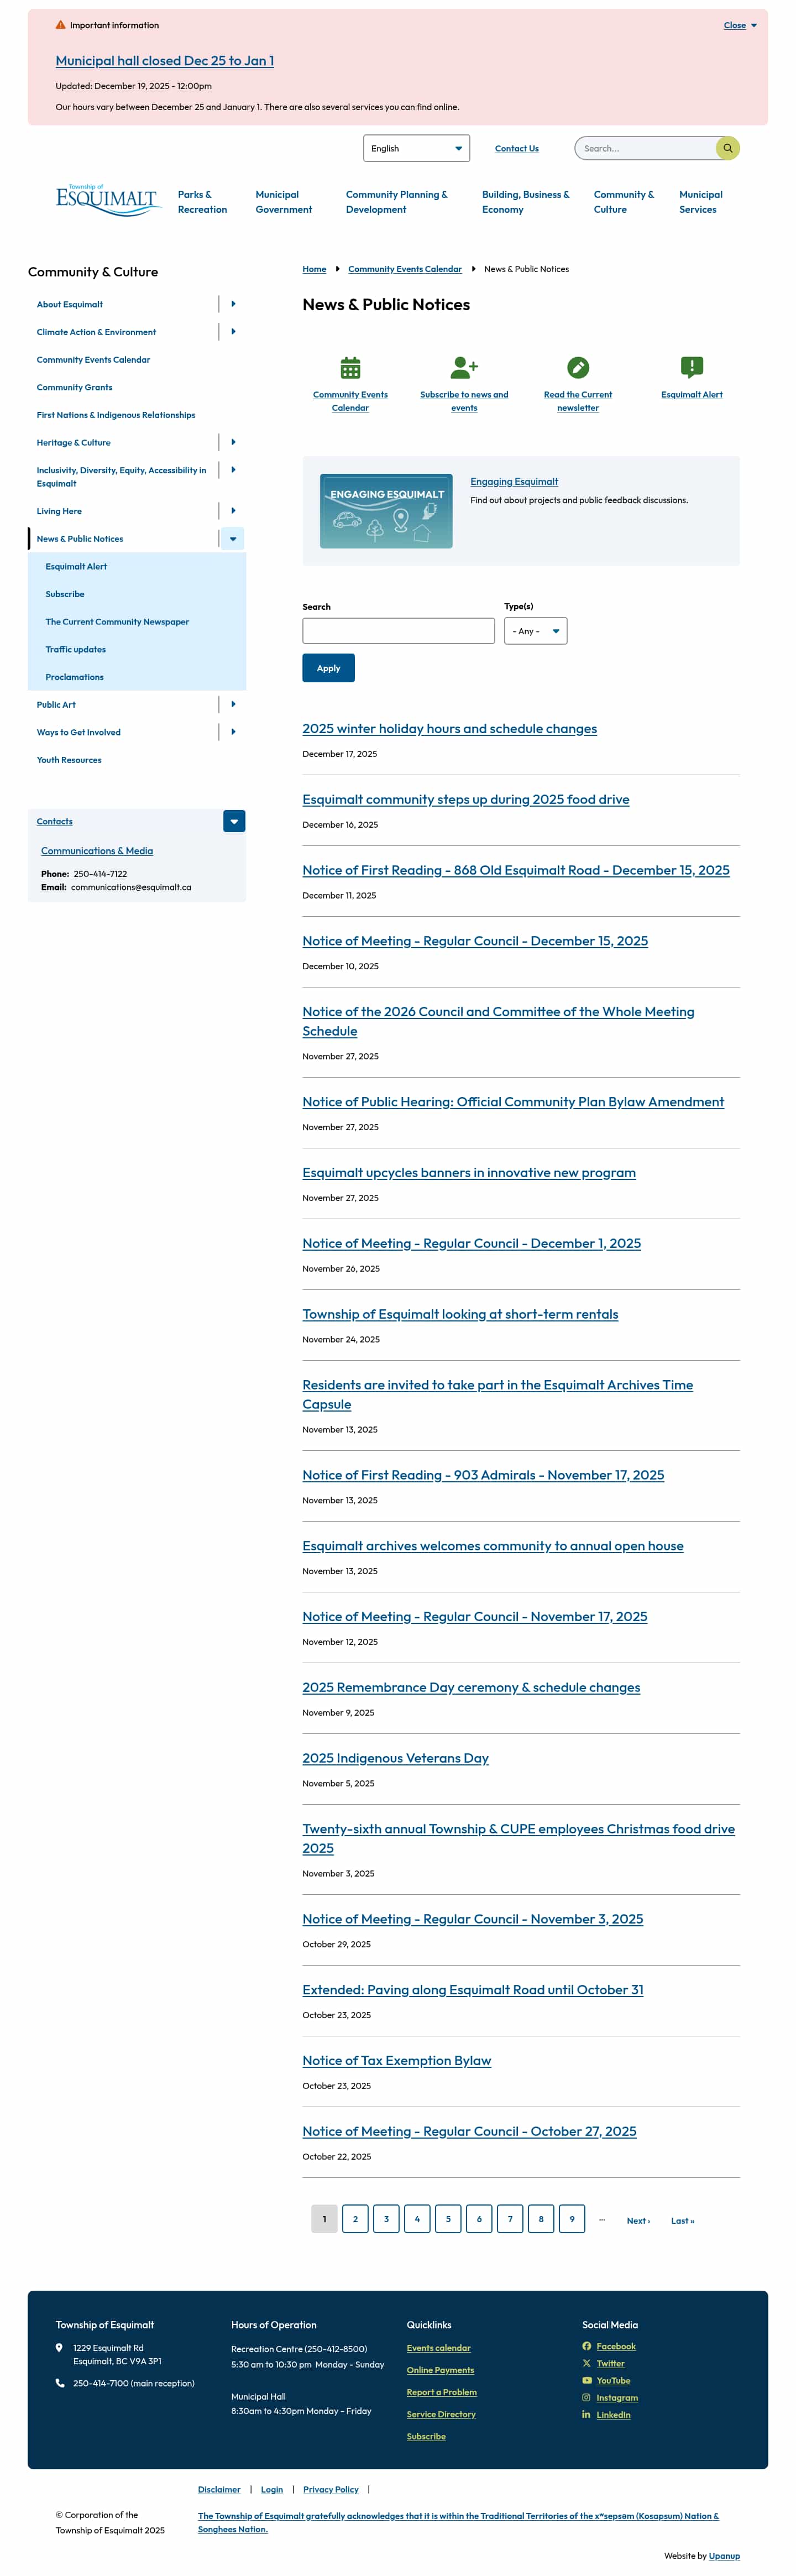Open the Type(s) '- Any -' dropdown

coord(535,630)
